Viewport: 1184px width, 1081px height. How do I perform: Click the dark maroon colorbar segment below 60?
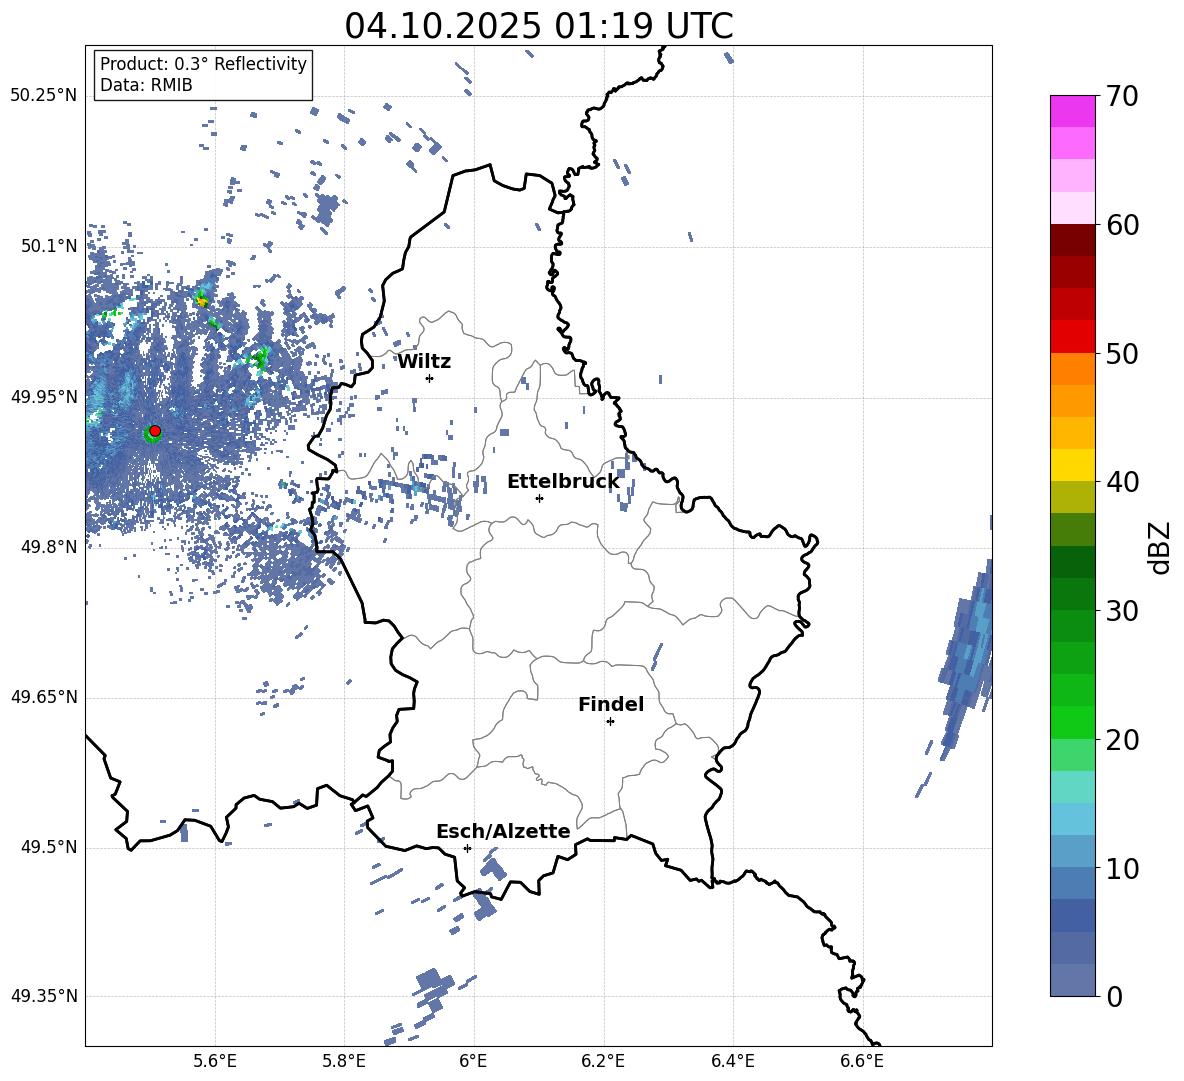pyautogui.click(x=1072, y=240)
